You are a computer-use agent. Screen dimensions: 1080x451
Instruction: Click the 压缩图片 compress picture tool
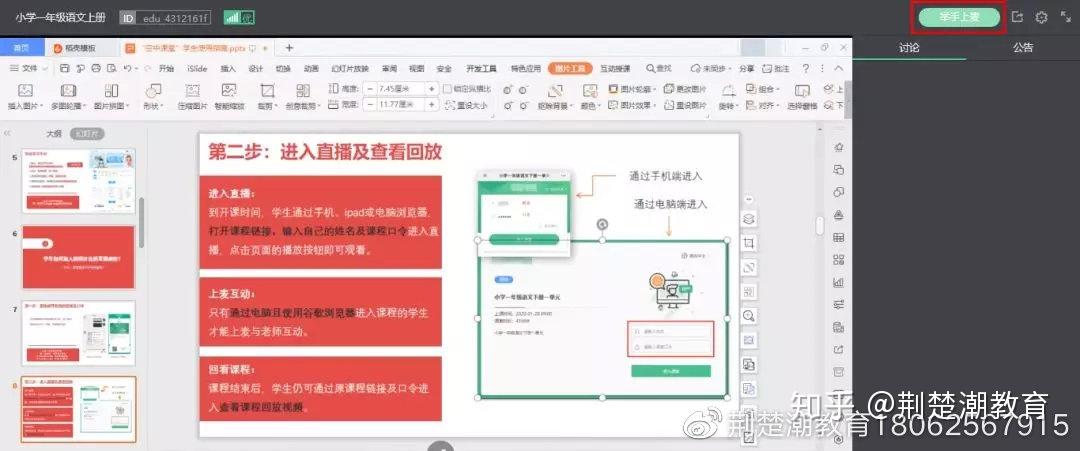(x=192, y=96)
